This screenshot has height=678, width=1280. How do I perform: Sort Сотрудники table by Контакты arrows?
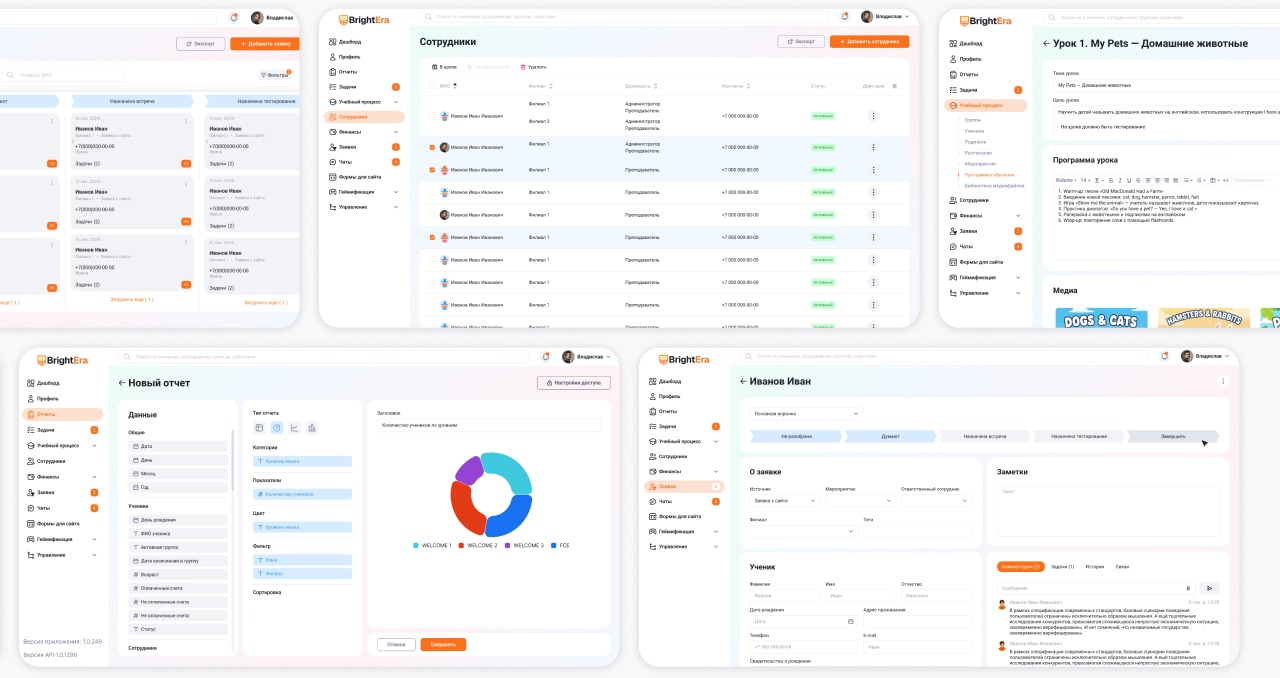coord(746,86)
